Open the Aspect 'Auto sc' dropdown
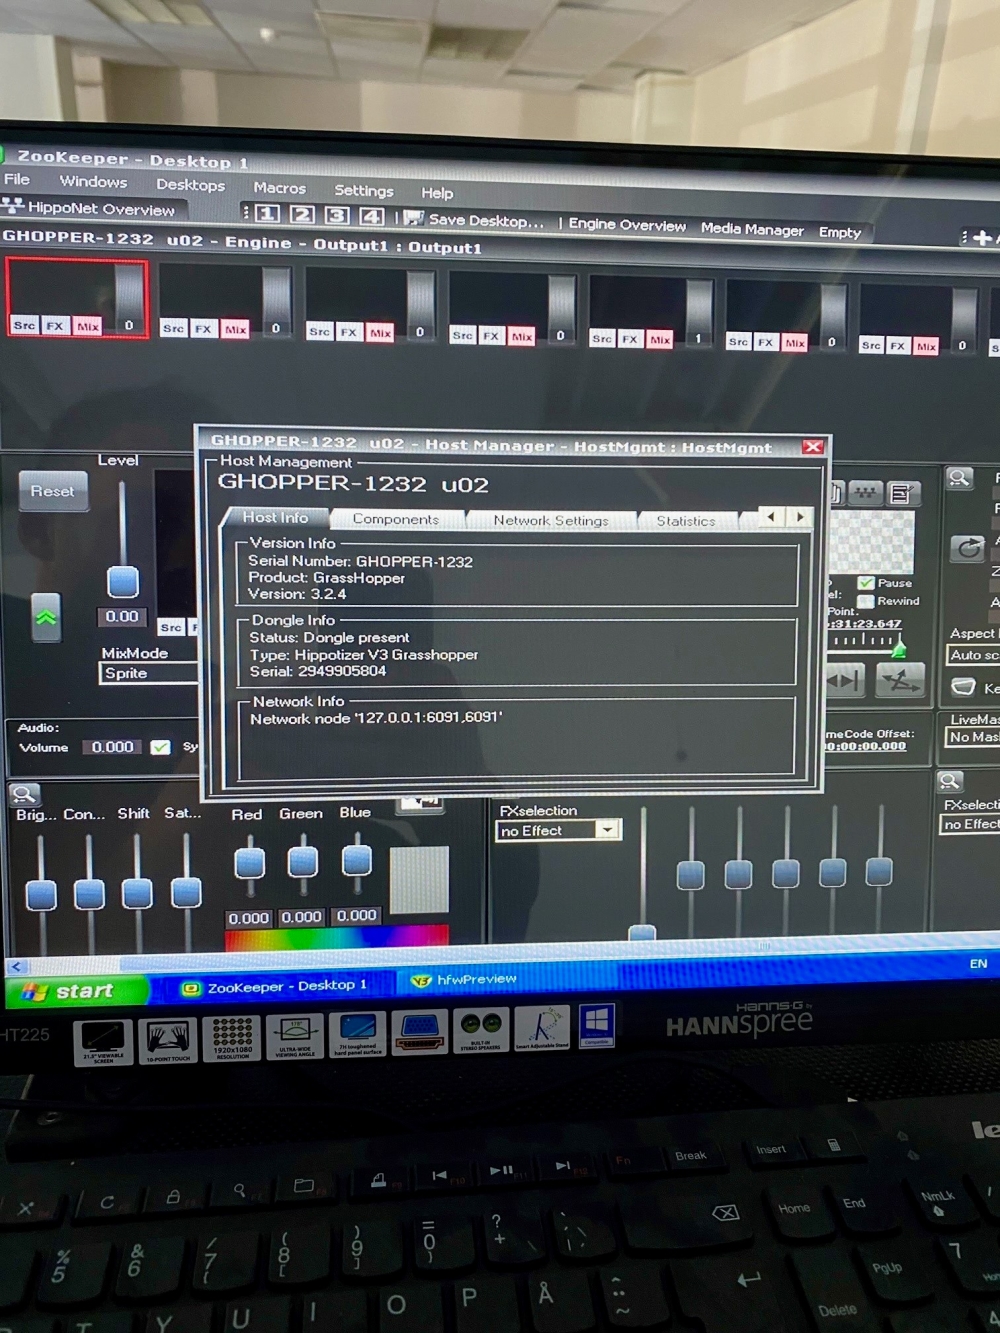1000x1333 pixels. pyautogui.click(x=972, y=655)
